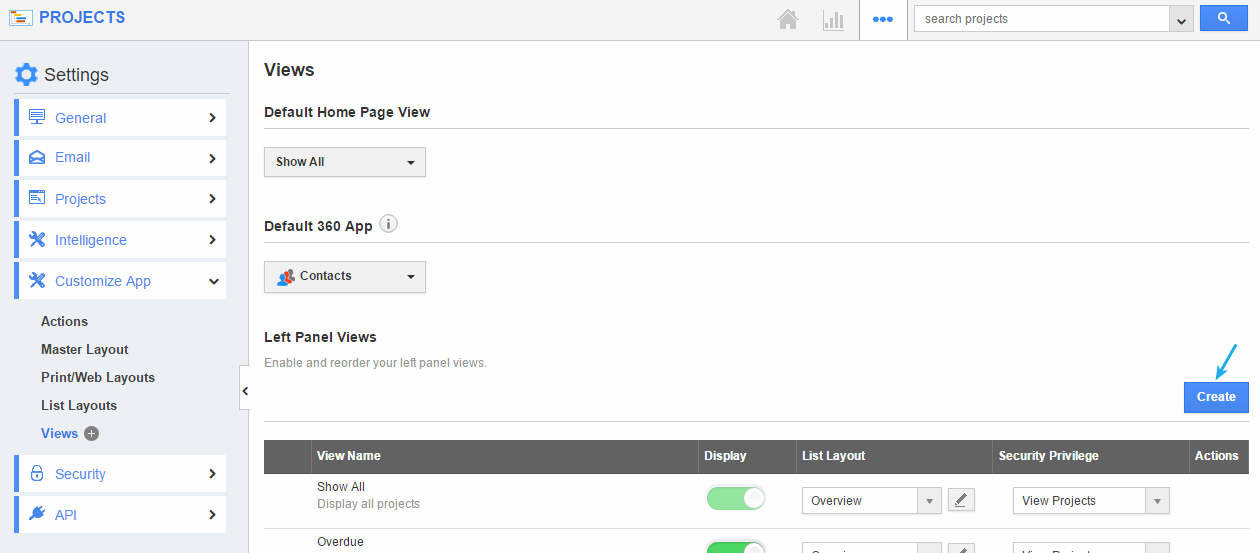This screenshot has width=1260, height=553.
Task: Collapse the left settings panel arrow
Action: pos(244,390)
